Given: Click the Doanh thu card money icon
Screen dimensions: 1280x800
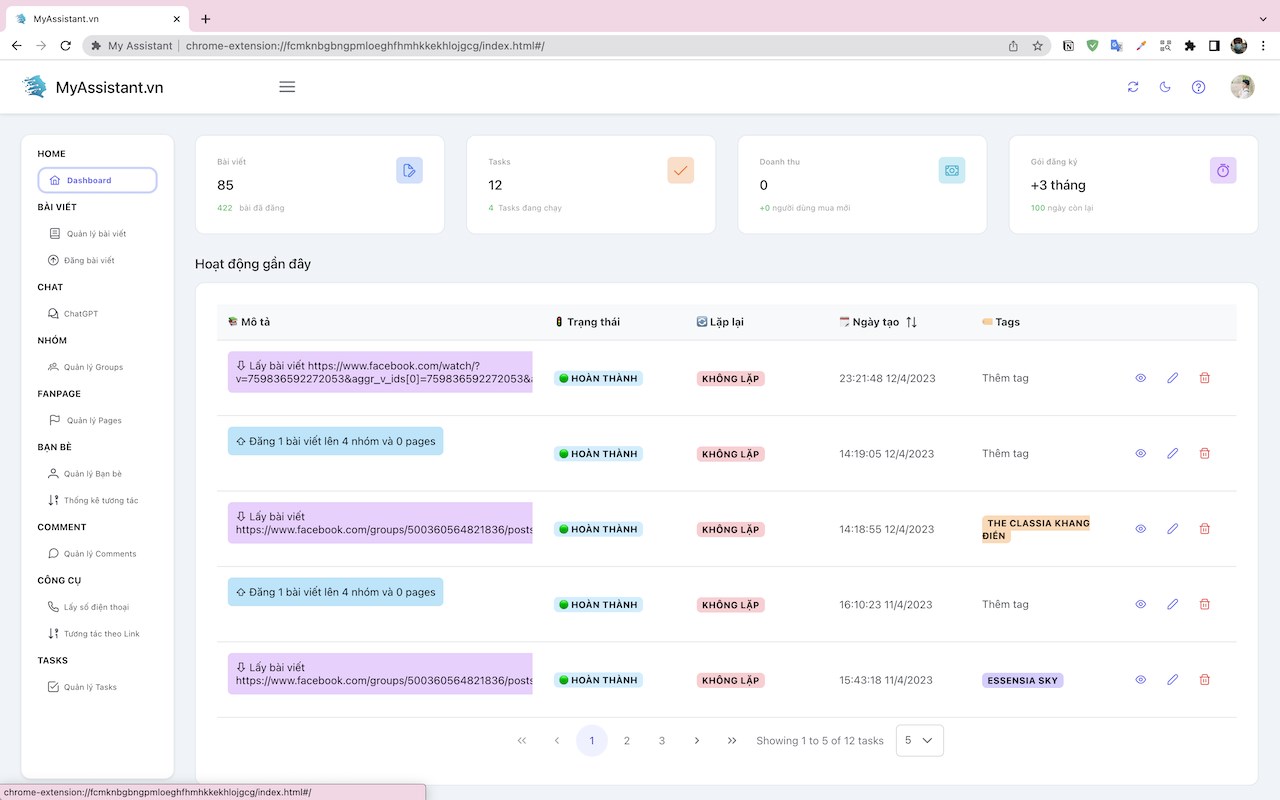Looking at the screenshot, I should (x=952, y=170).
